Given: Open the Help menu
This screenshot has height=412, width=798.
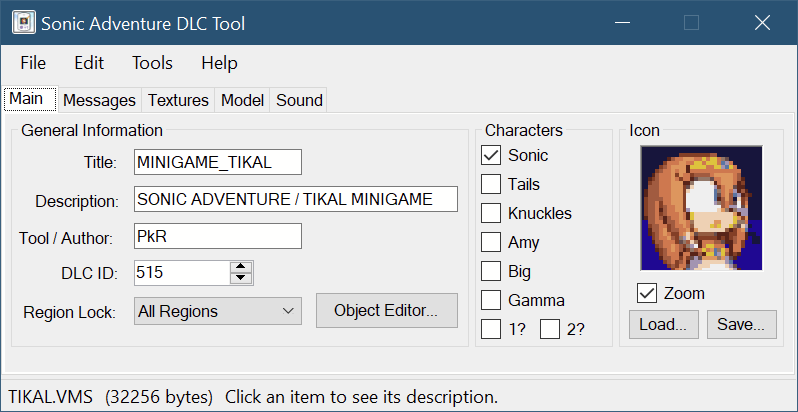Looking at the screenshot, I should point(219,63).
